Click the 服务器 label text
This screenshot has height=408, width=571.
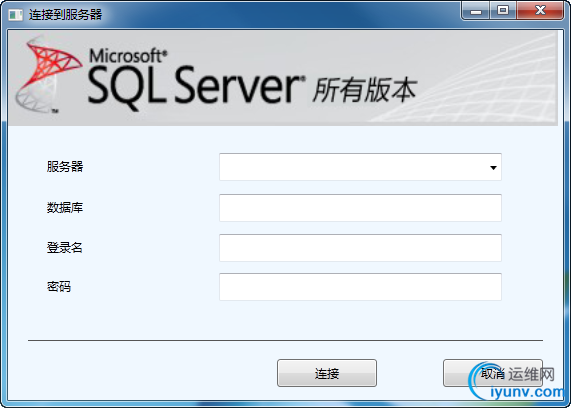tap(65, 167)
